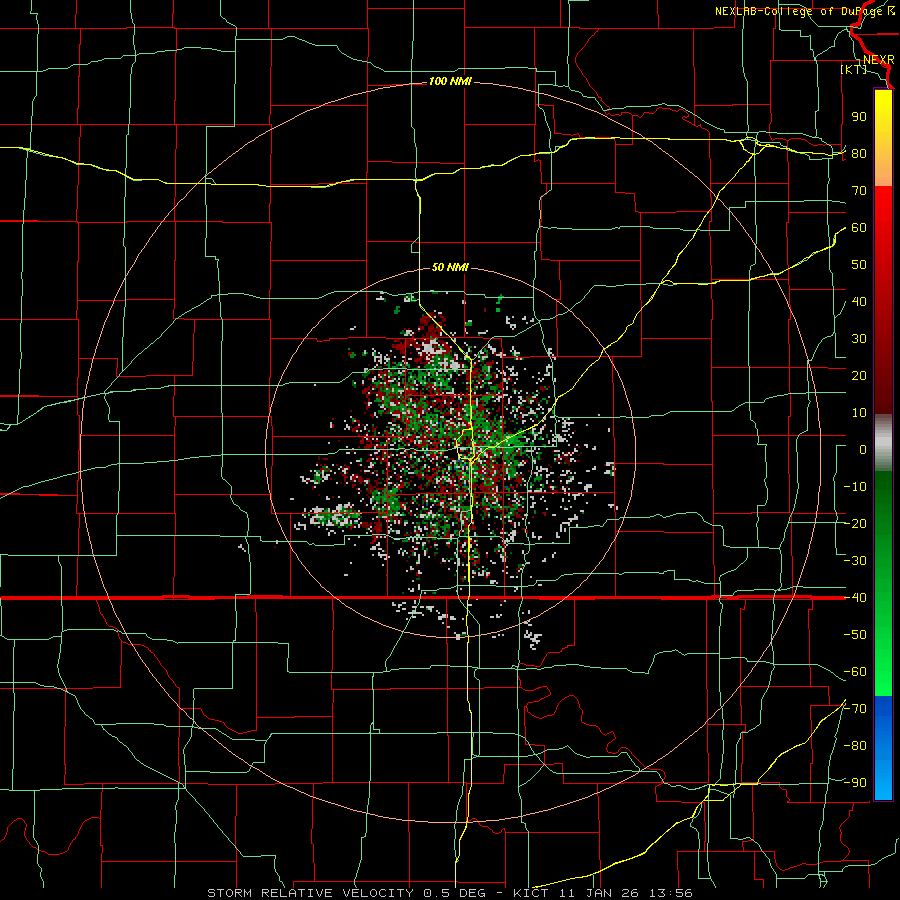Click the positive 70 scale value
Screen dimensions: 900x900
(x=859, y=191)
